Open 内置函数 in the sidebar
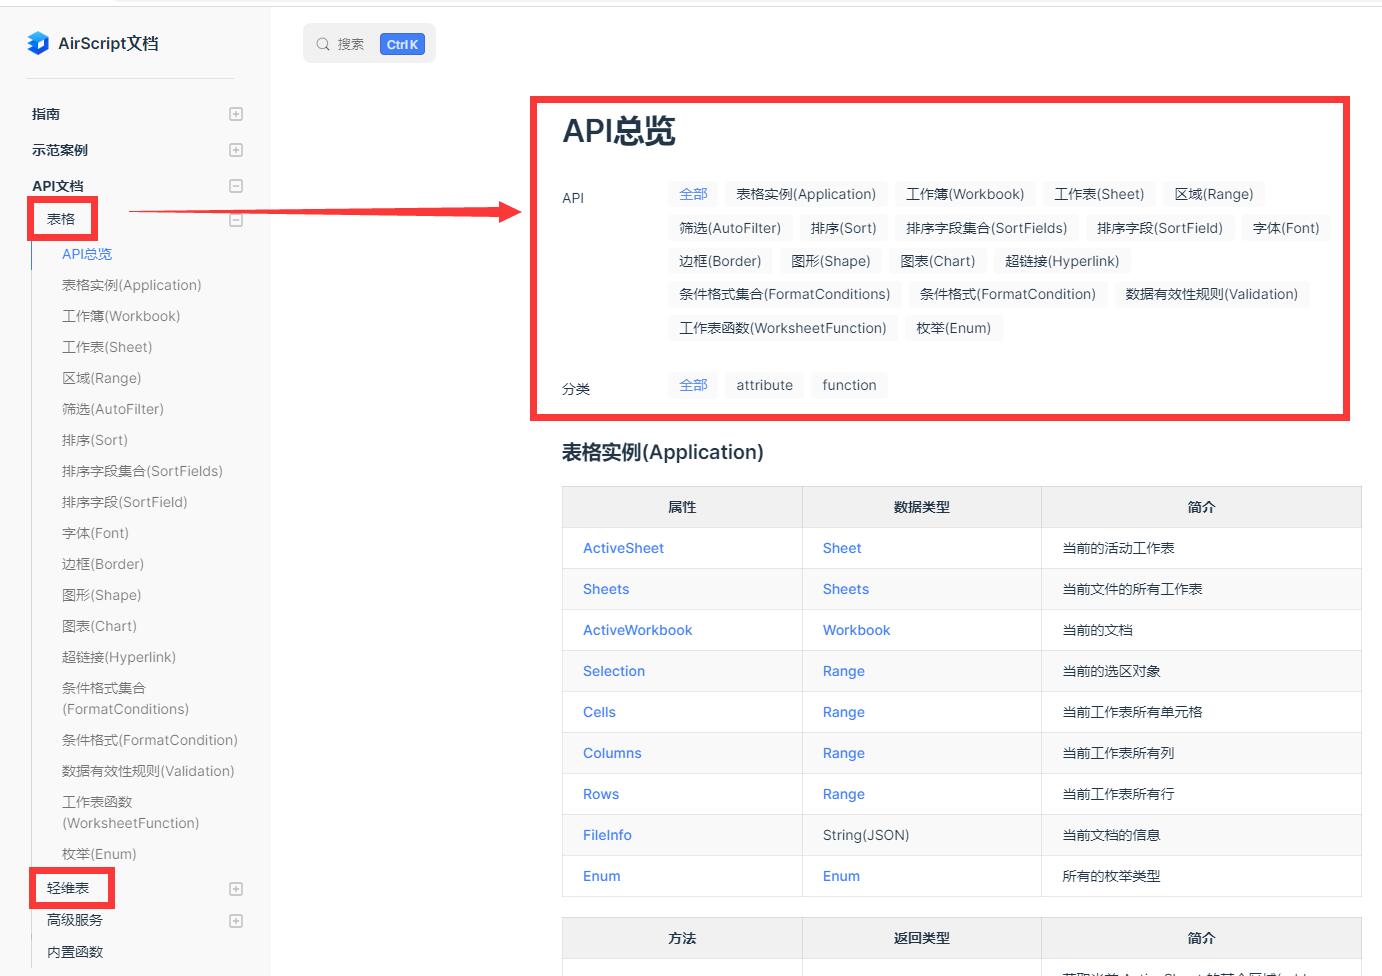This screenshot has height=976, width=1382. point(75,952)
